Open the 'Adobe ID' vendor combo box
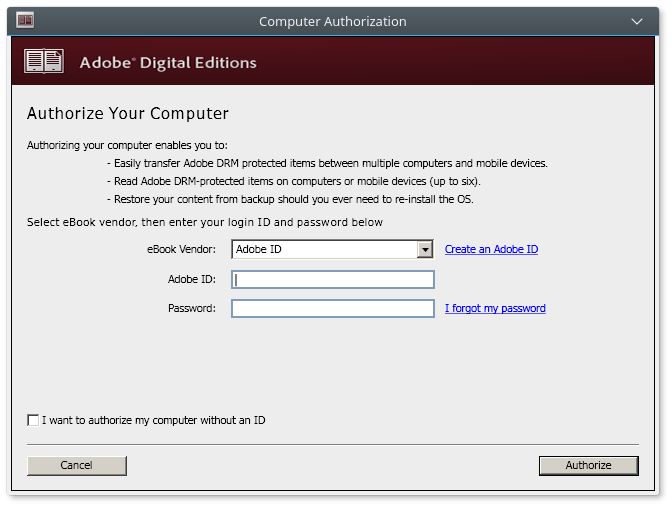The width and height of the screenshot is (672, 508). (324, 250)
